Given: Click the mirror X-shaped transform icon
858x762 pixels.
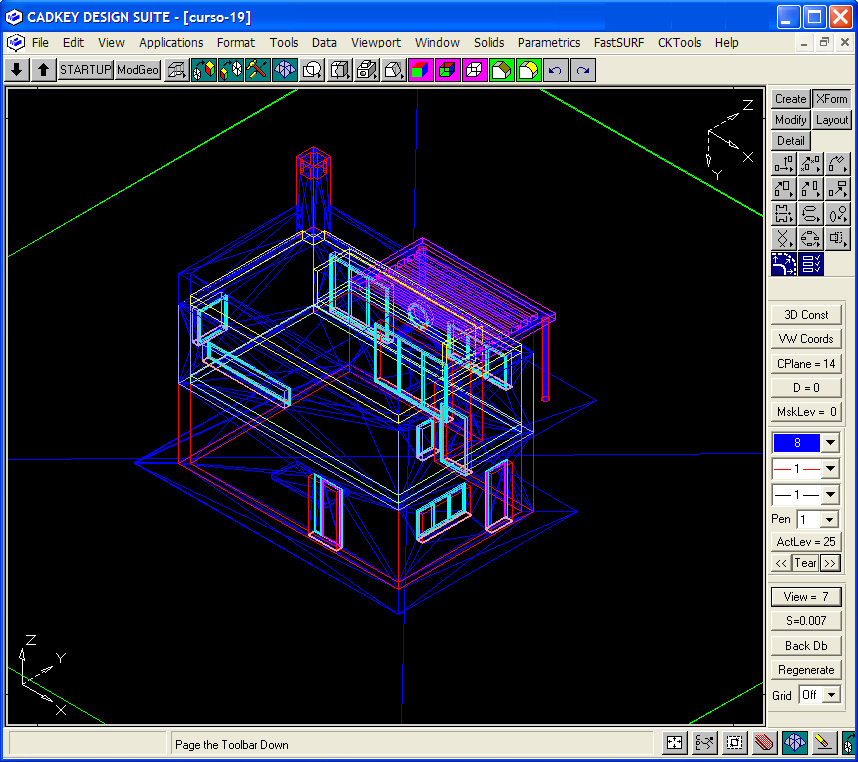Looking at the screenshot, I should click(x=784, y=239).
